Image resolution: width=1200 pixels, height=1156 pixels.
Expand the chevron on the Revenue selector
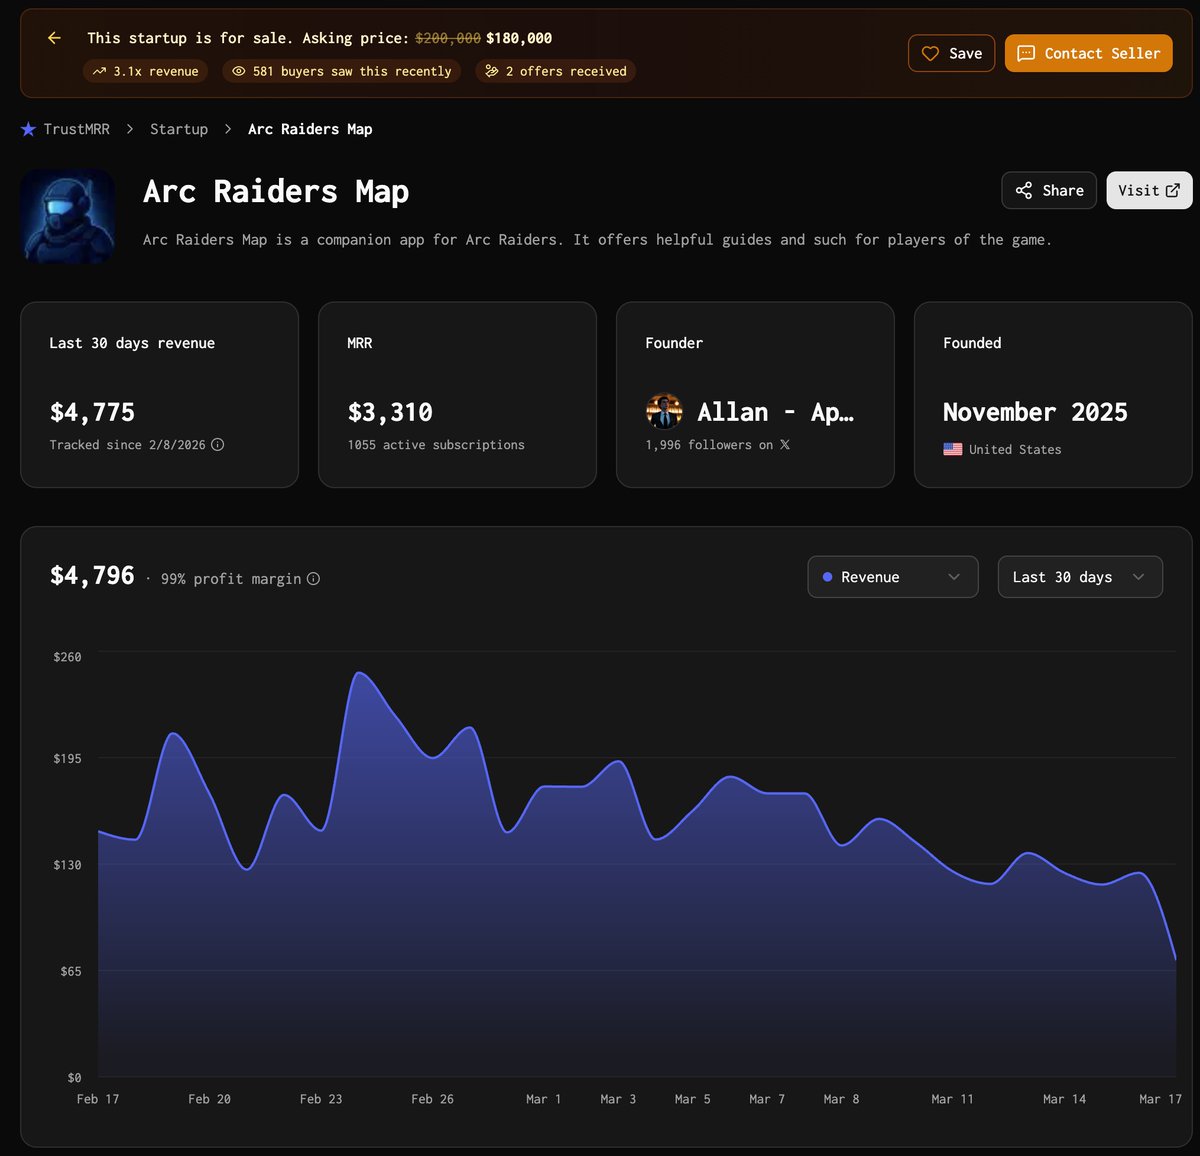tap(955, 577)
